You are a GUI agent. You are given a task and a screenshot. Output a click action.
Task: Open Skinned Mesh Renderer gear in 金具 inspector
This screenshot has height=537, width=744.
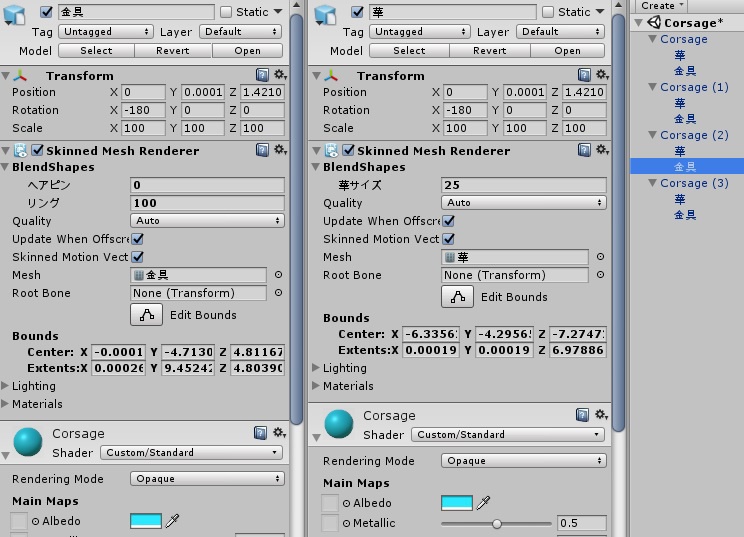click(280, 150)
